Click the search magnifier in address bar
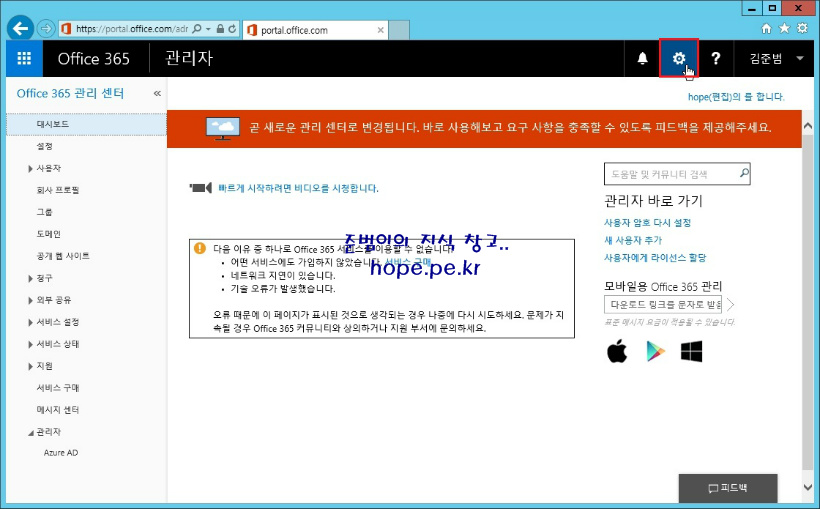 (197, 29)
